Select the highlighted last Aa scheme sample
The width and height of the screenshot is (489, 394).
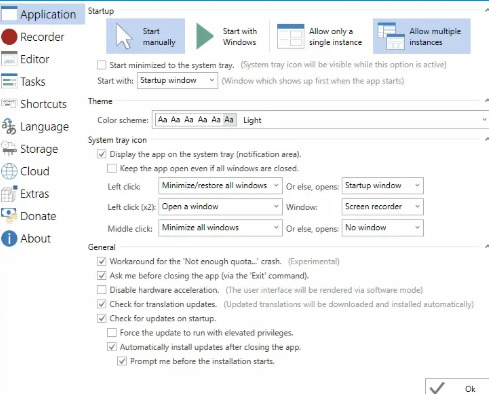coord(229,119)
